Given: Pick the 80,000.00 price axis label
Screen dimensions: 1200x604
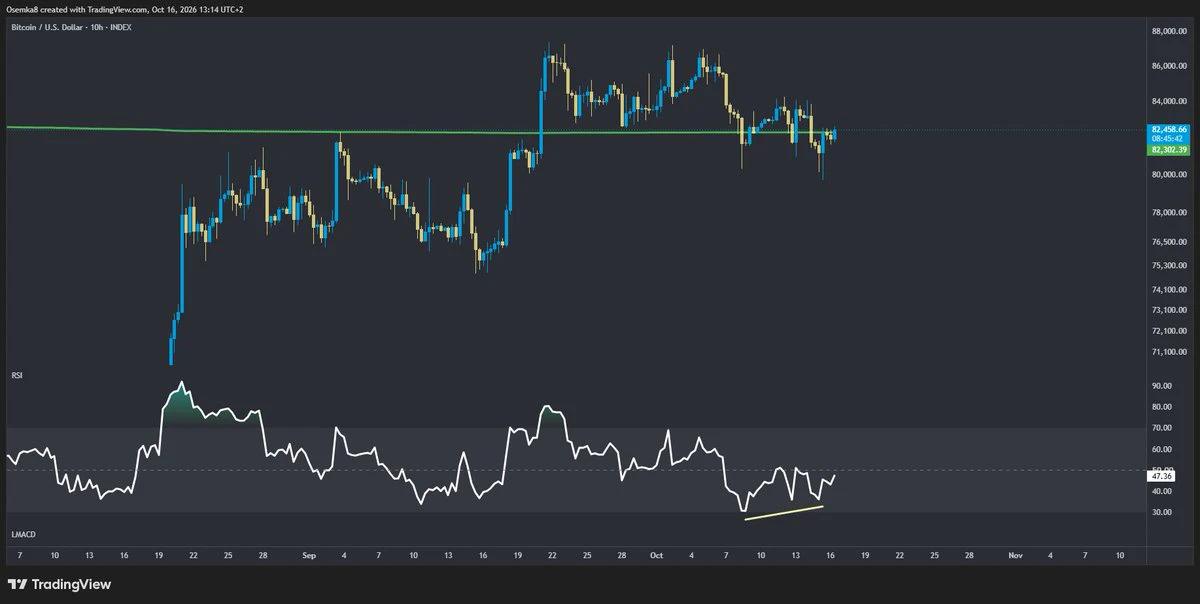Looking at the screenshot, I should pos(1168,175).
